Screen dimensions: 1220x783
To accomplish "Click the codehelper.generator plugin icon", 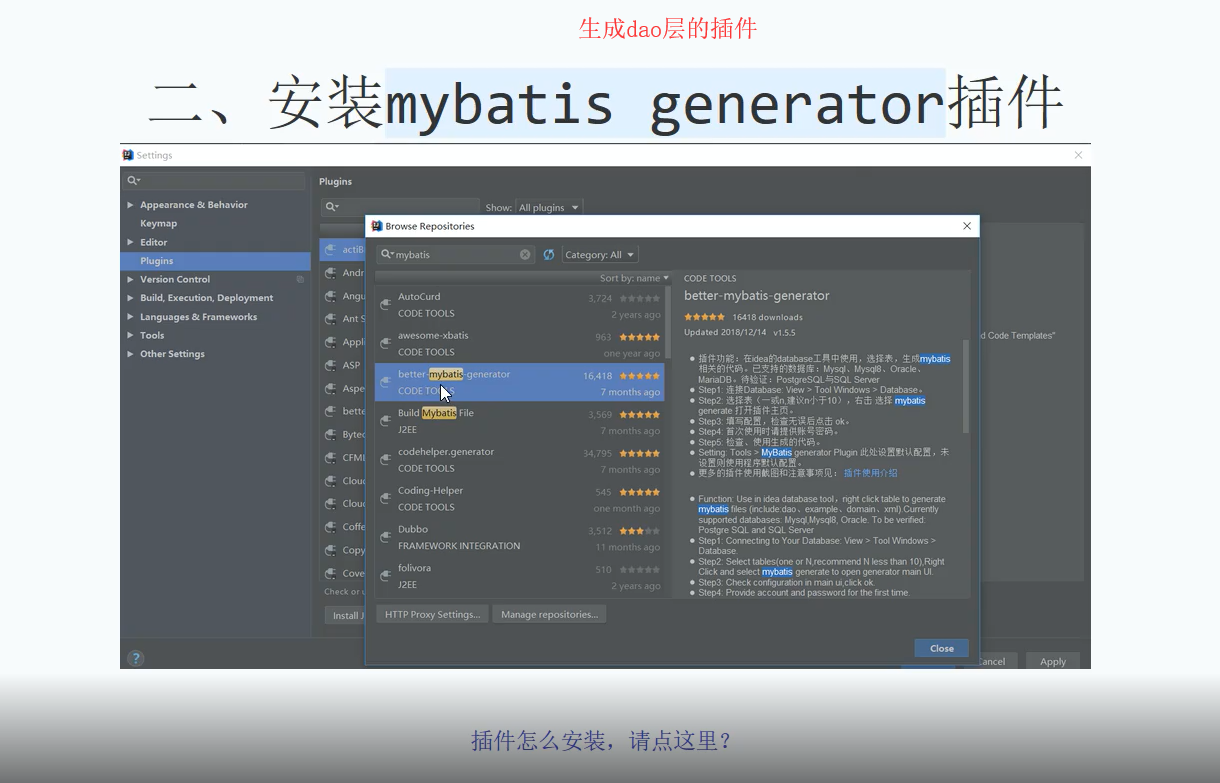I will (386, 460).
